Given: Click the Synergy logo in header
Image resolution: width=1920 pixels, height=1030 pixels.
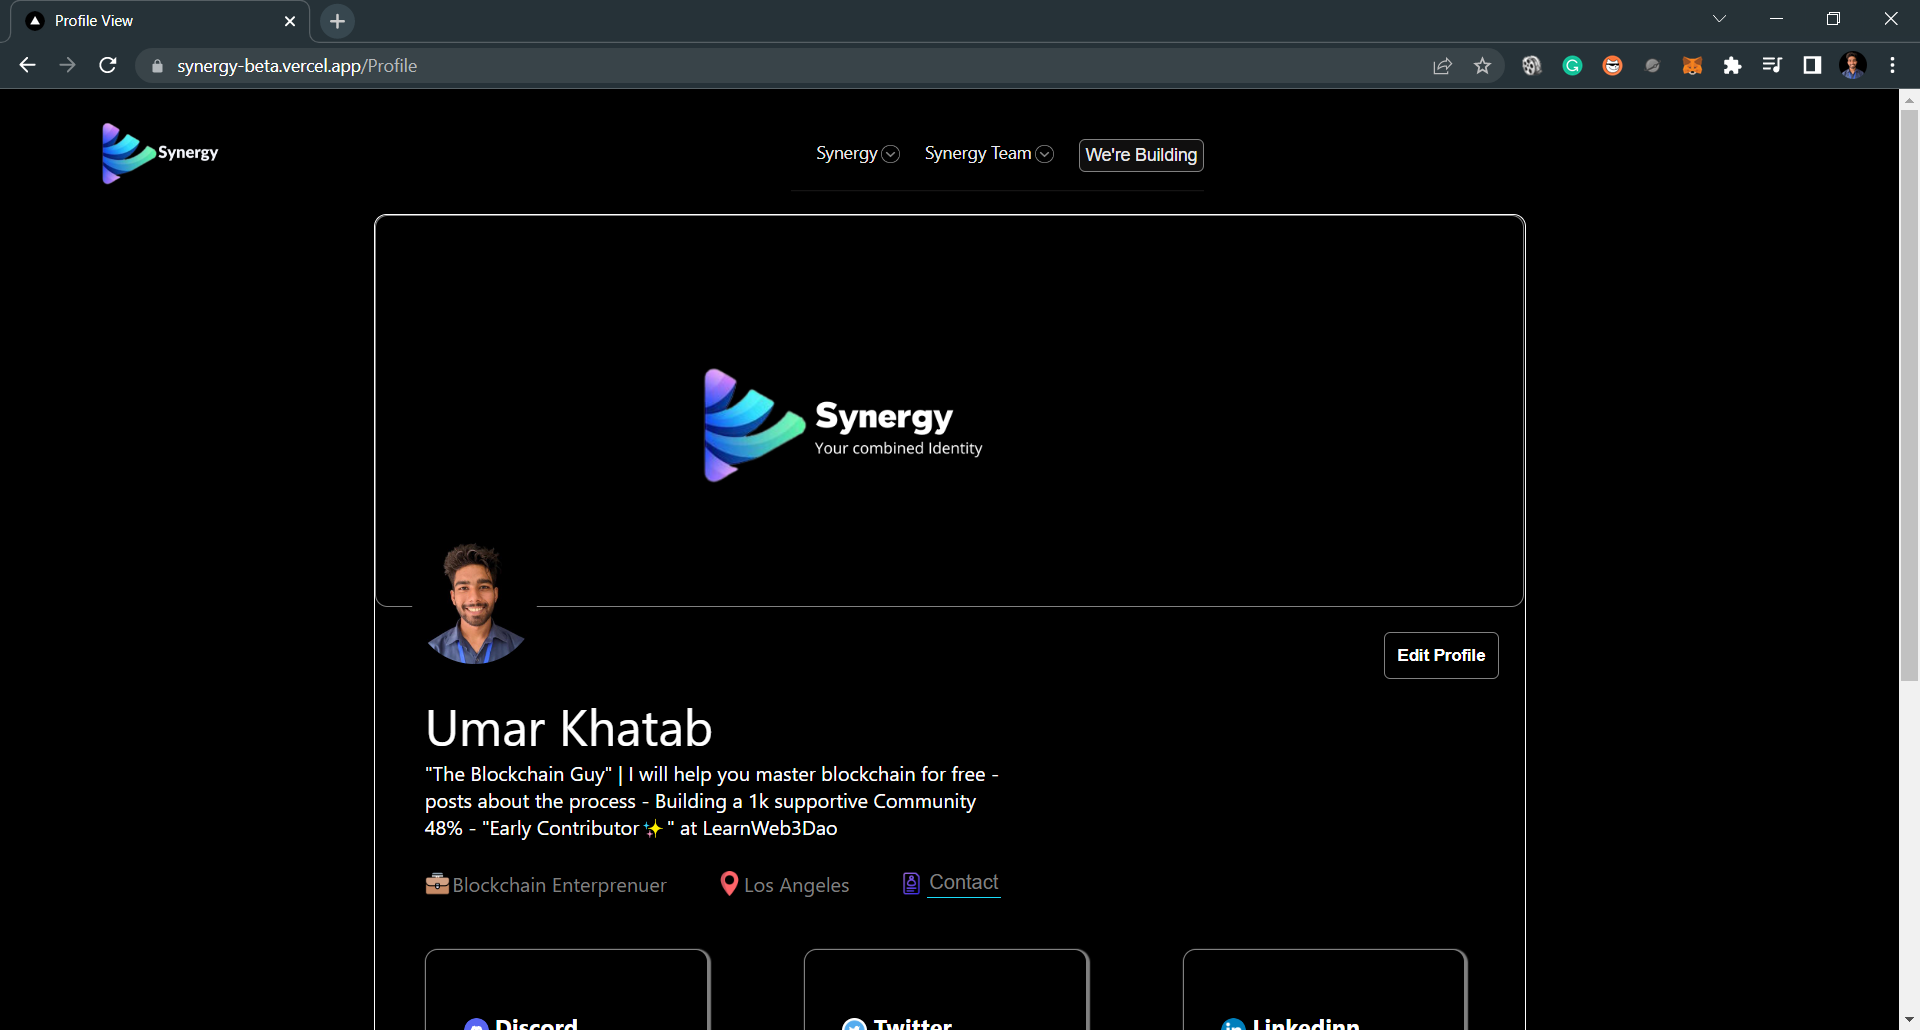Looking at the screenshot, I should coord(160,153).
